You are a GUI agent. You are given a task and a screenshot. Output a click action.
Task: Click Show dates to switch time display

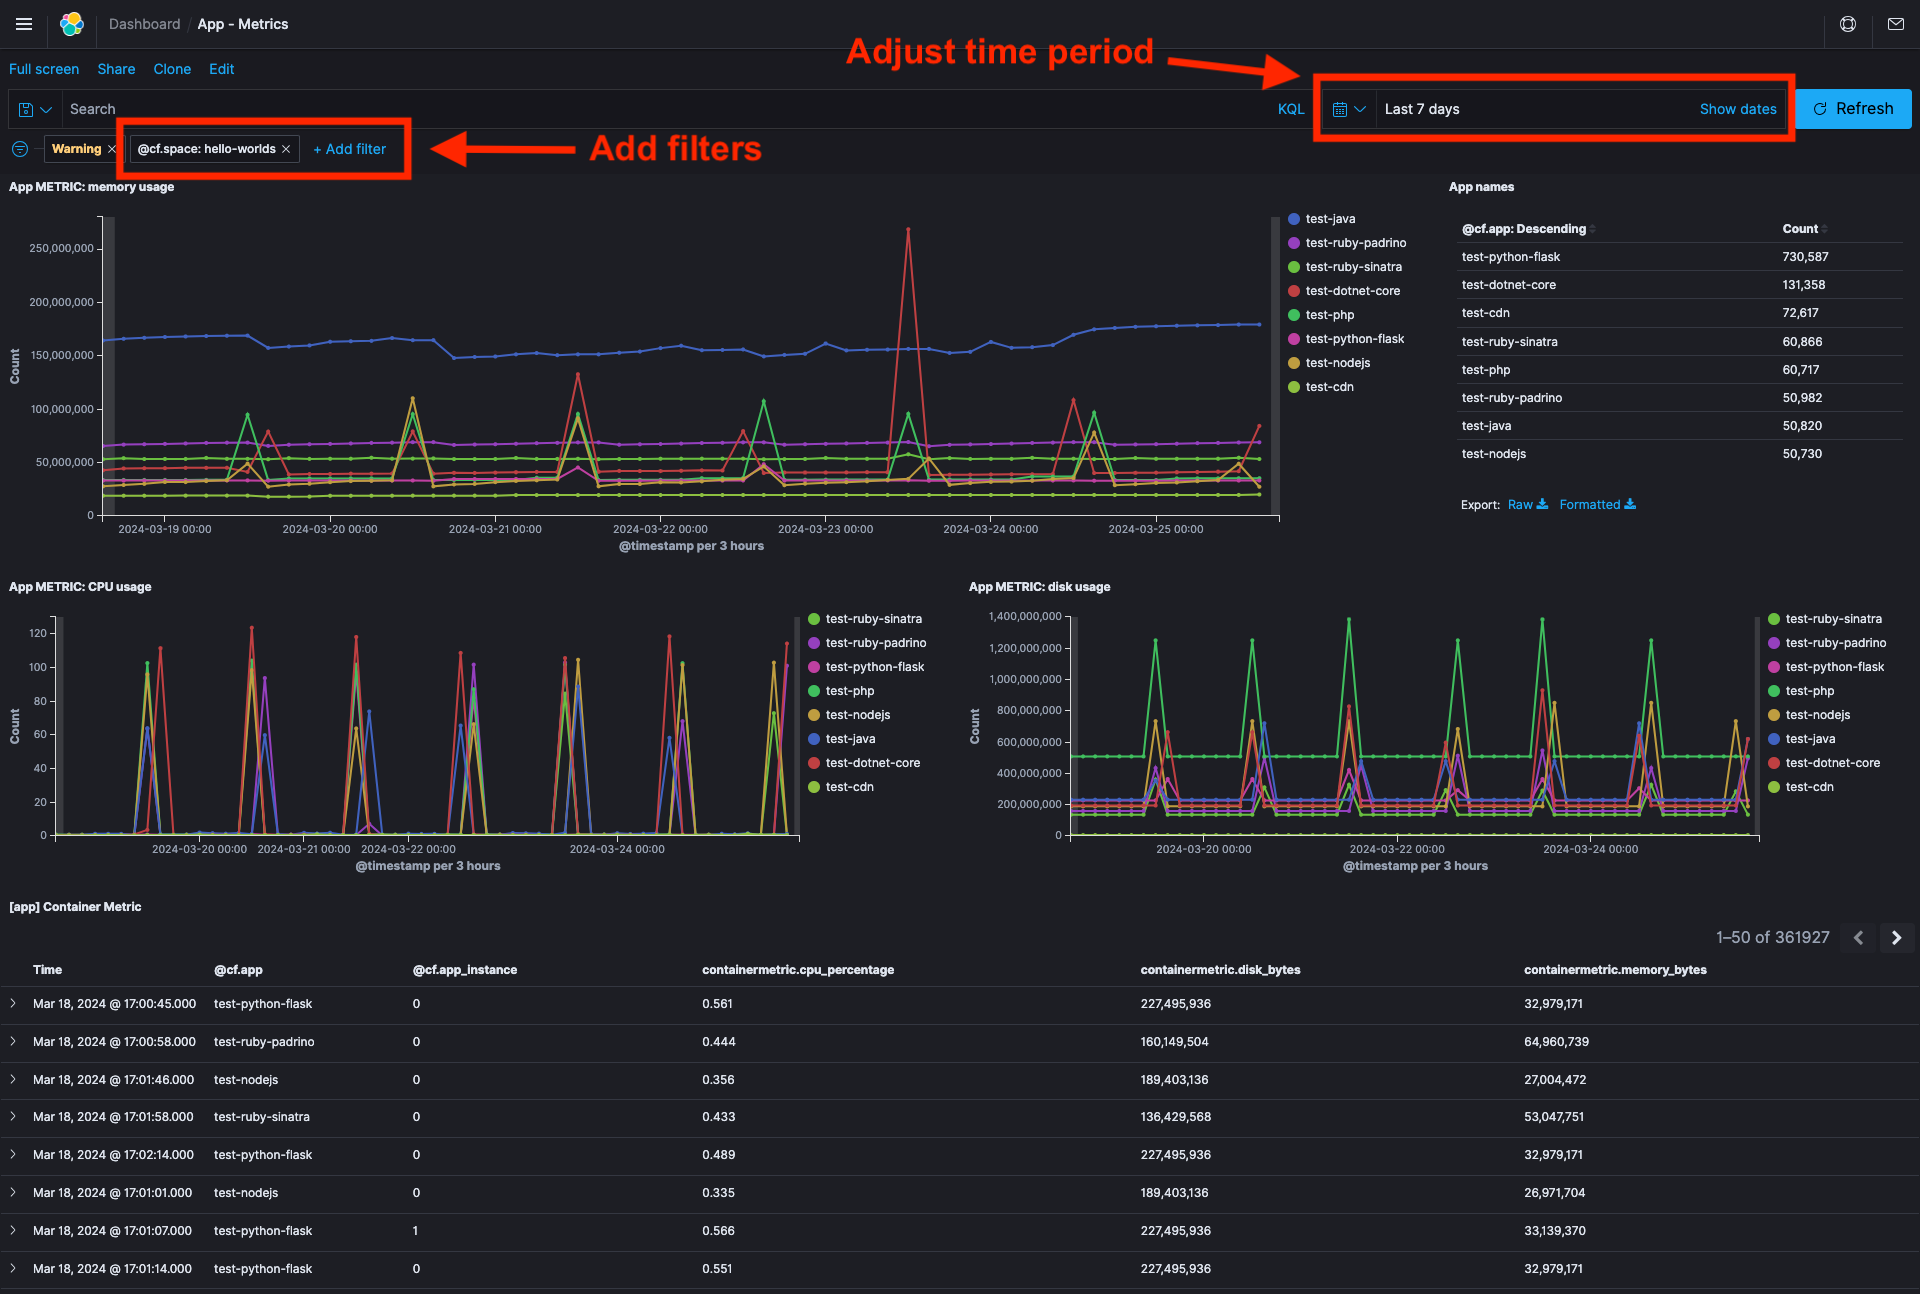pyautogui.click(x=1738, y=109)
